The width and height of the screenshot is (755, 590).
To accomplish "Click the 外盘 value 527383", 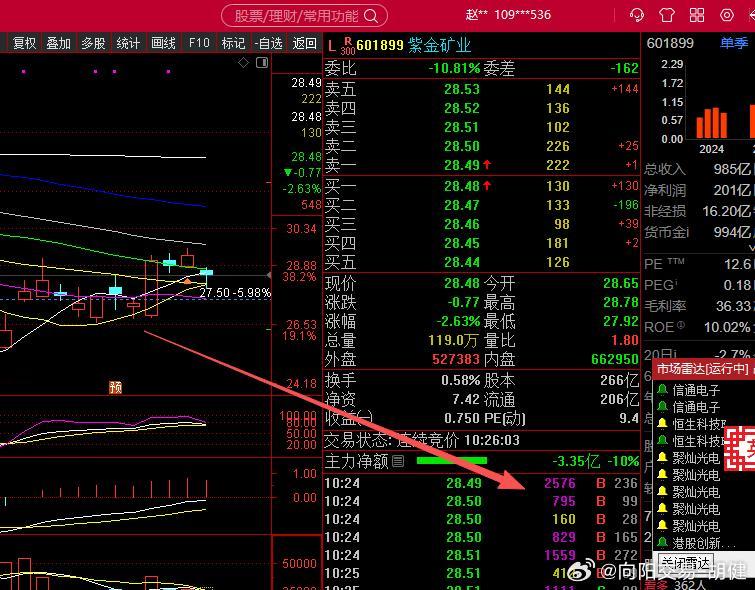I will coord(456,359).
